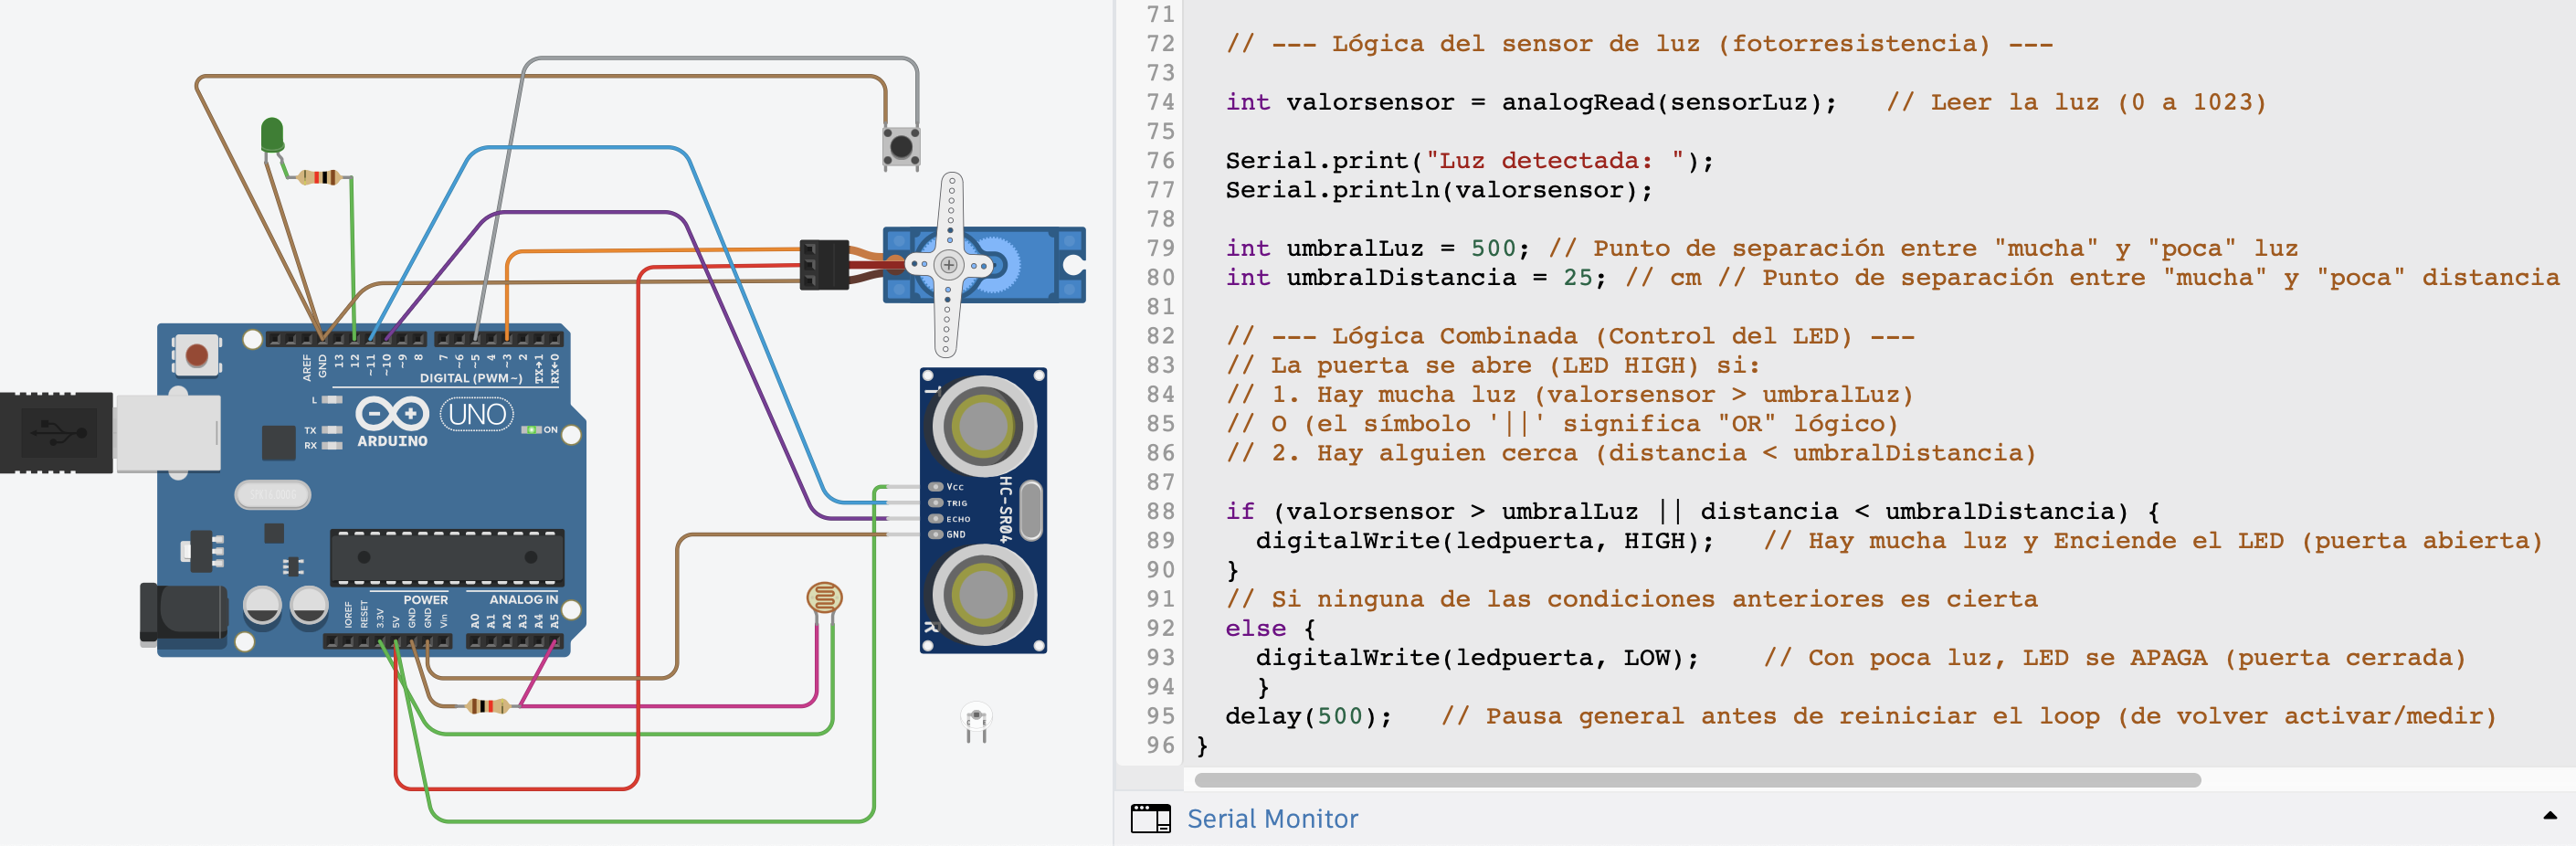Click the Serial Monitor window icon
Screen dimensions: 2576x846
[x=1150, y=819]
